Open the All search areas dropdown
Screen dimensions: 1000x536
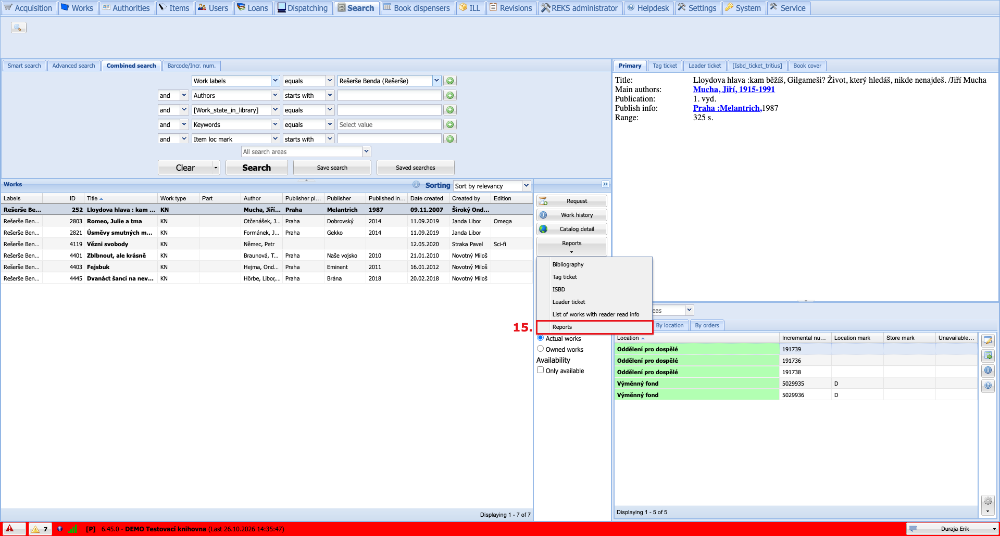(x=366, y=152)
